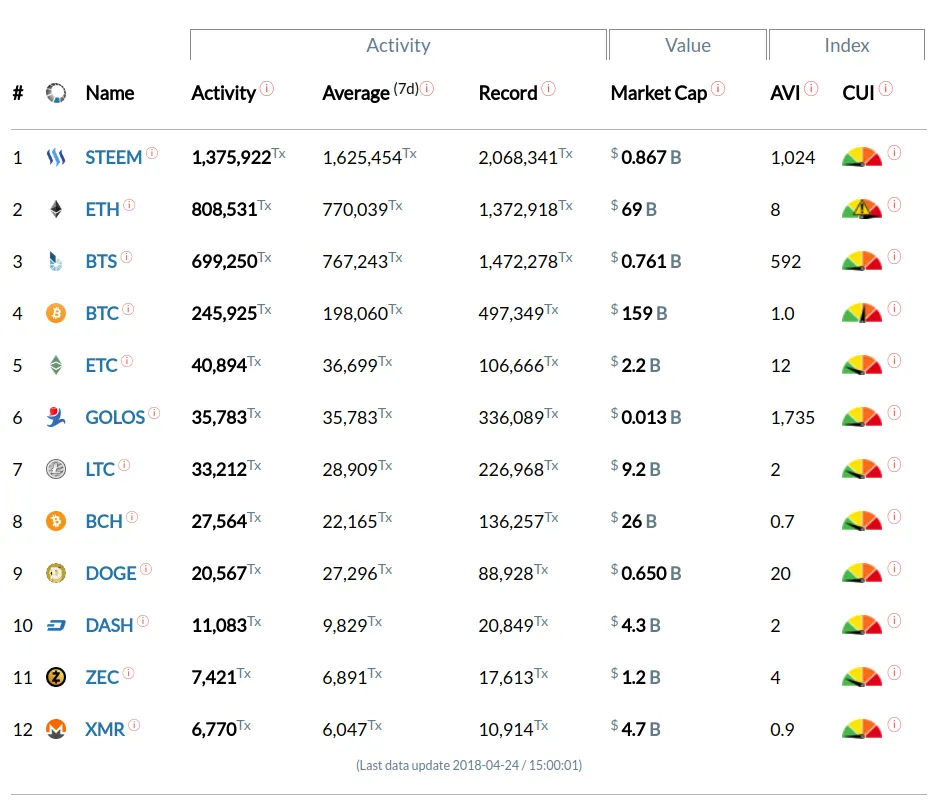Click the STEEM coin logo icon
943x809 pixels.
[x=56, y=158]
